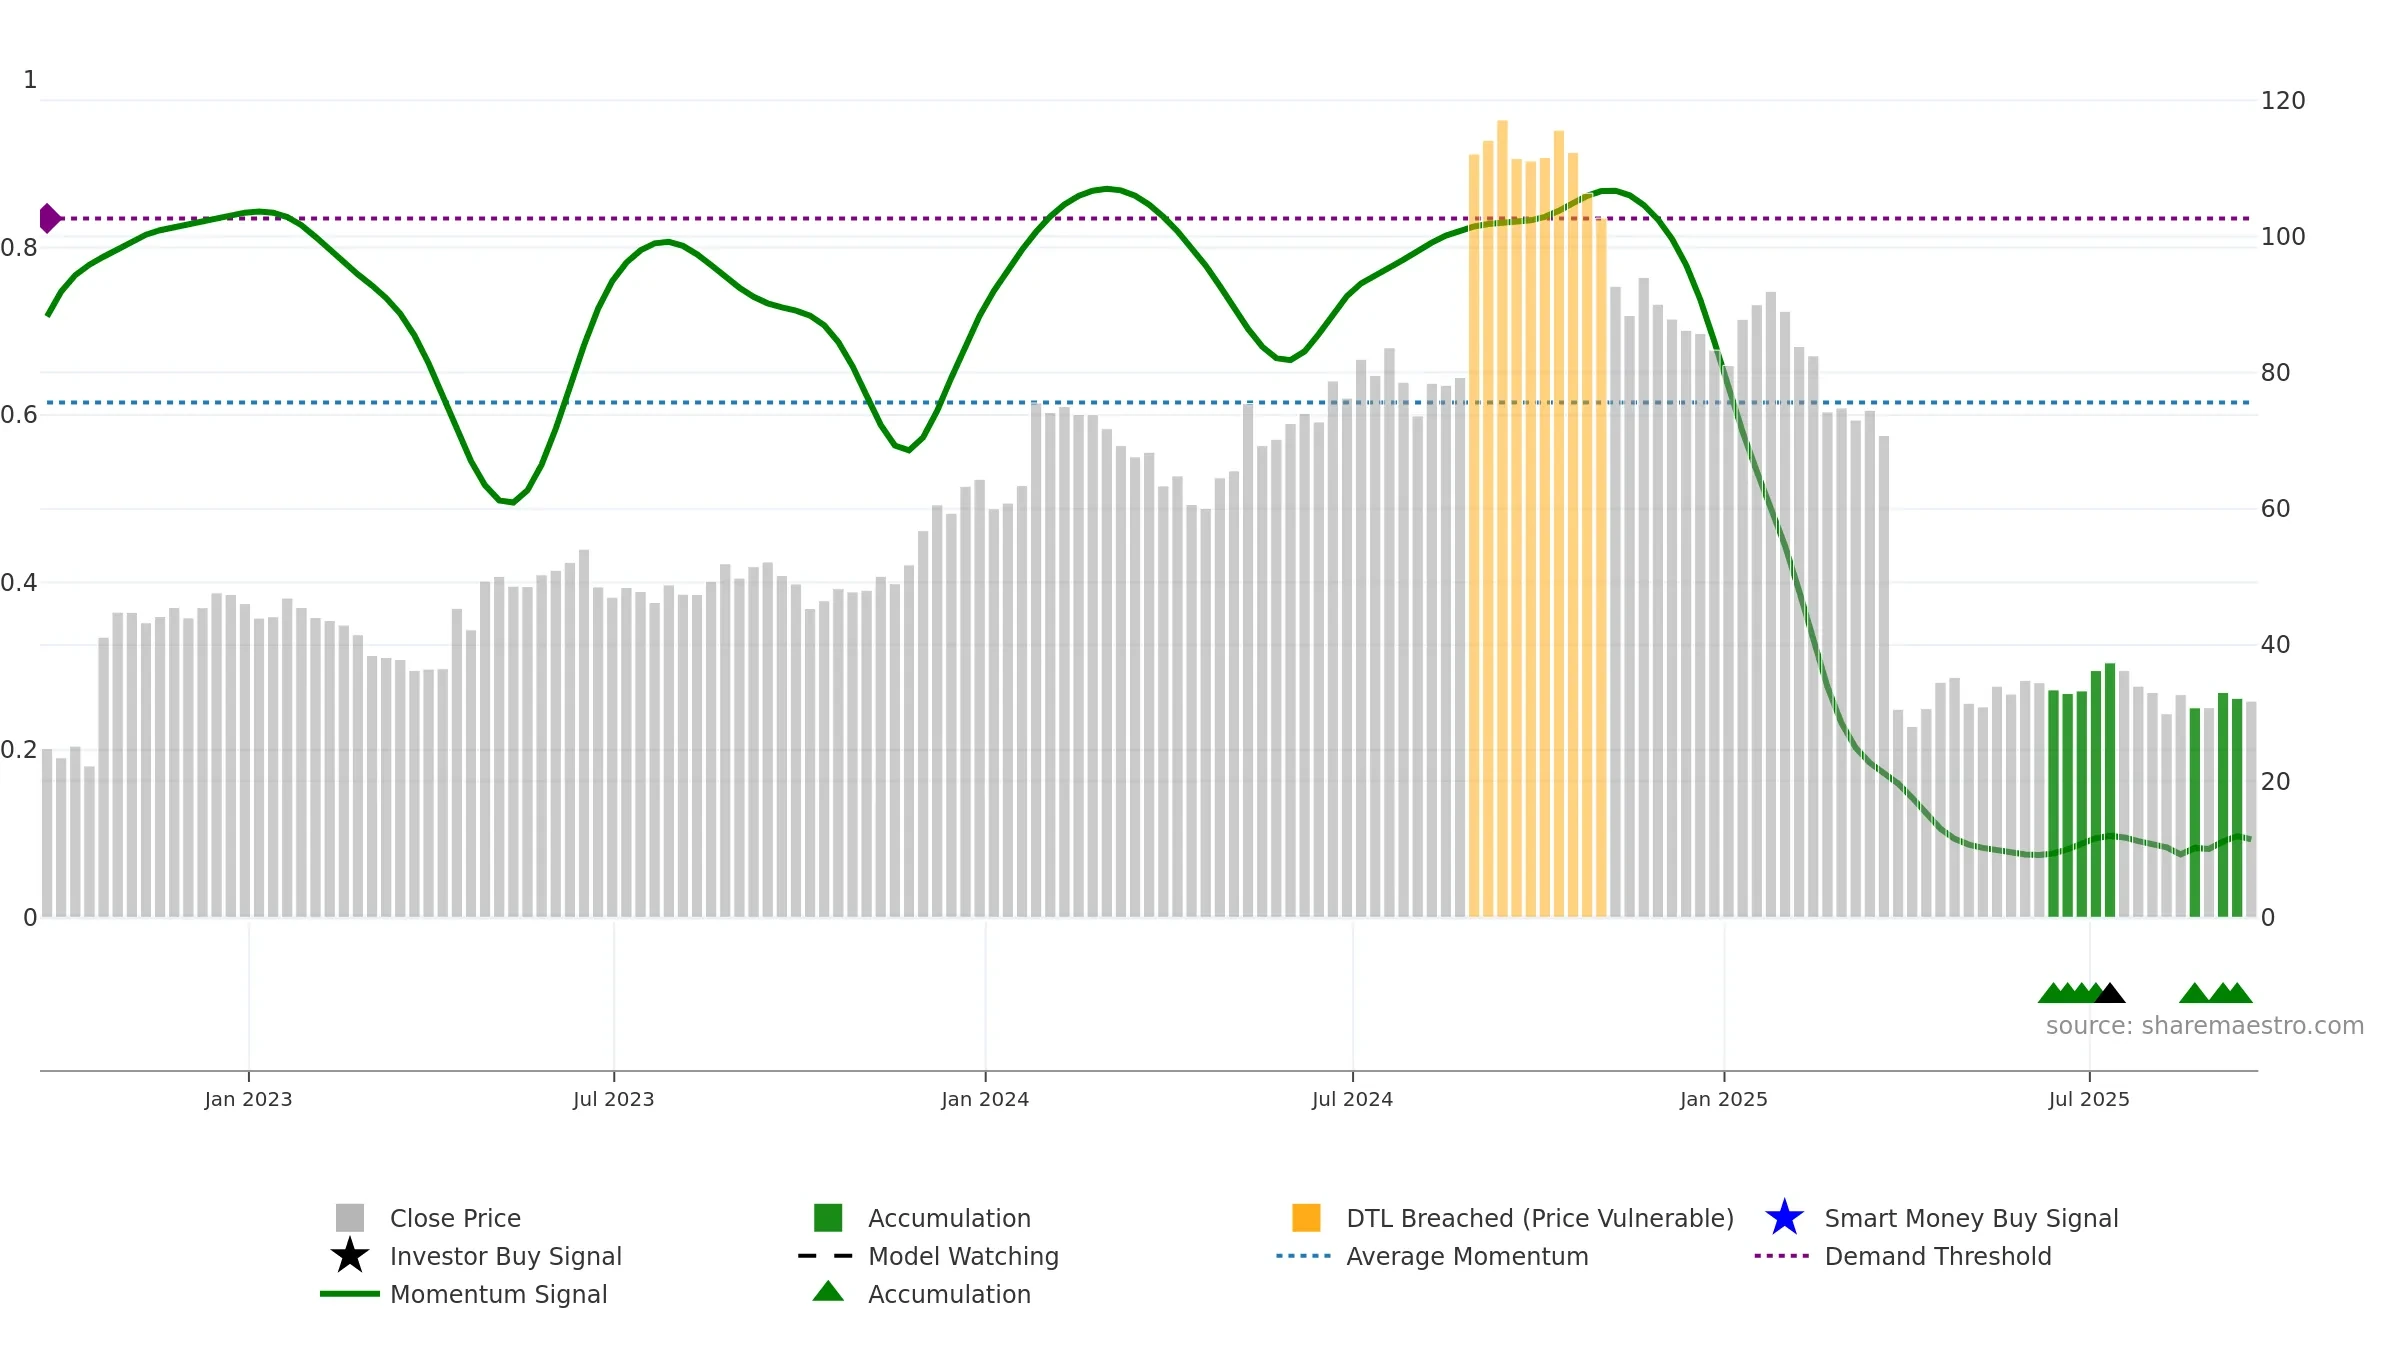2400x1350 pixels.
Task: Click the tallest orange price bar
Action: point(1502,518)
